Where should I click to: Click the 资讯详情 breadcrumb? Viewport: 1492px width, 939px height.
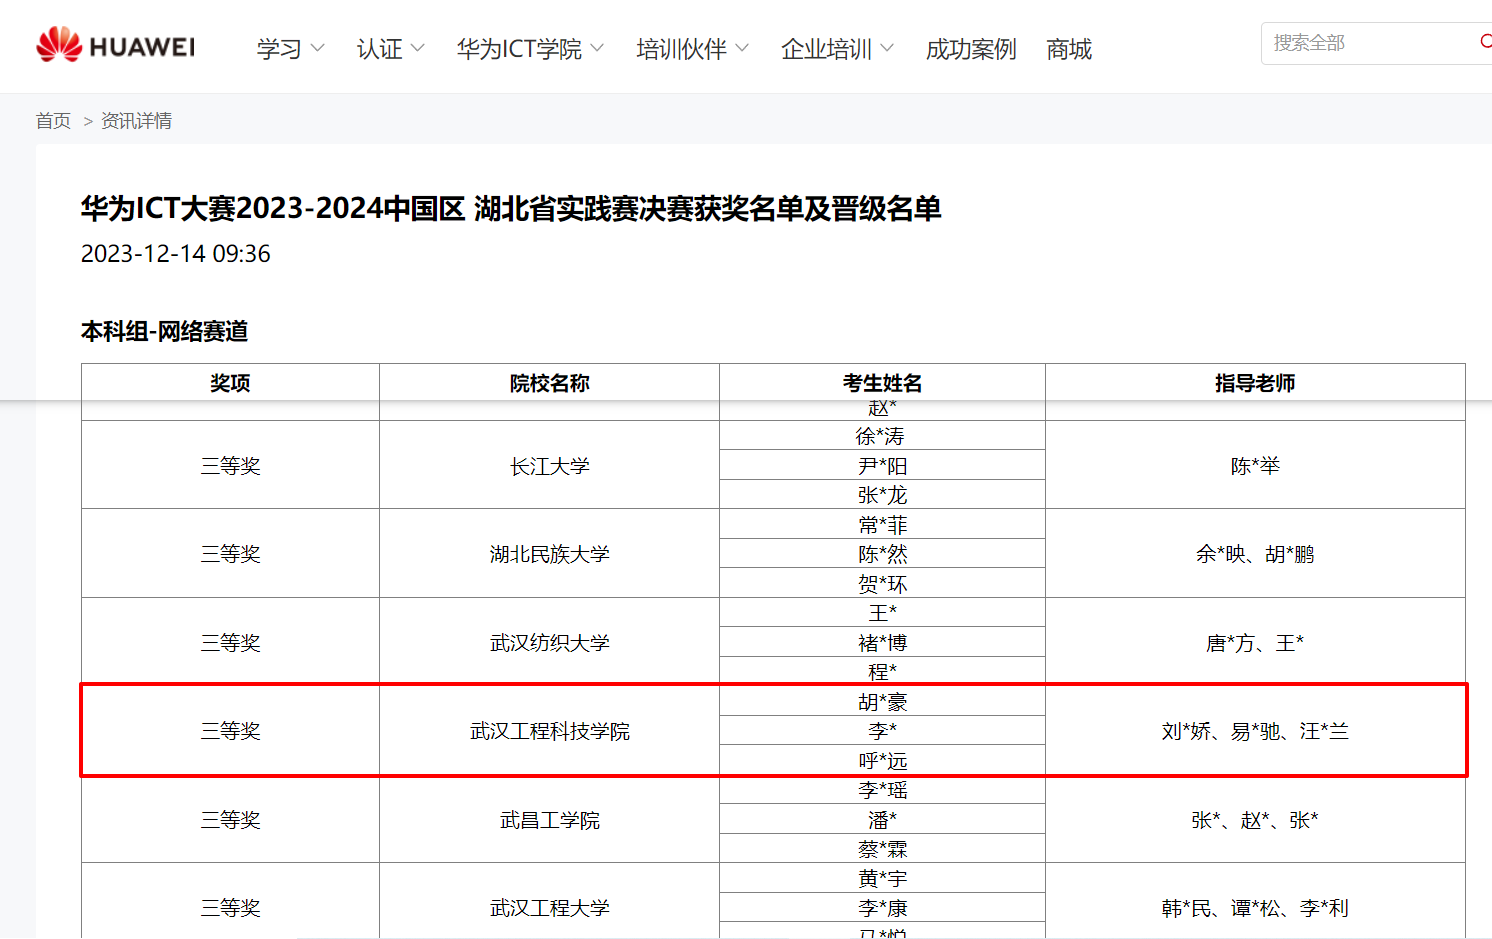tap(136, 121)
